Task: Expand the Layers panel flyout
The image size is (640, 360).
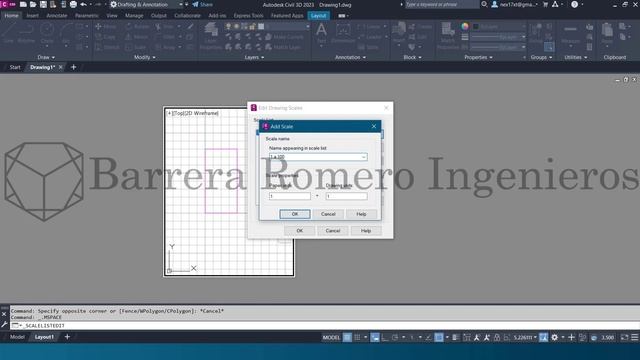Action: 254,58
